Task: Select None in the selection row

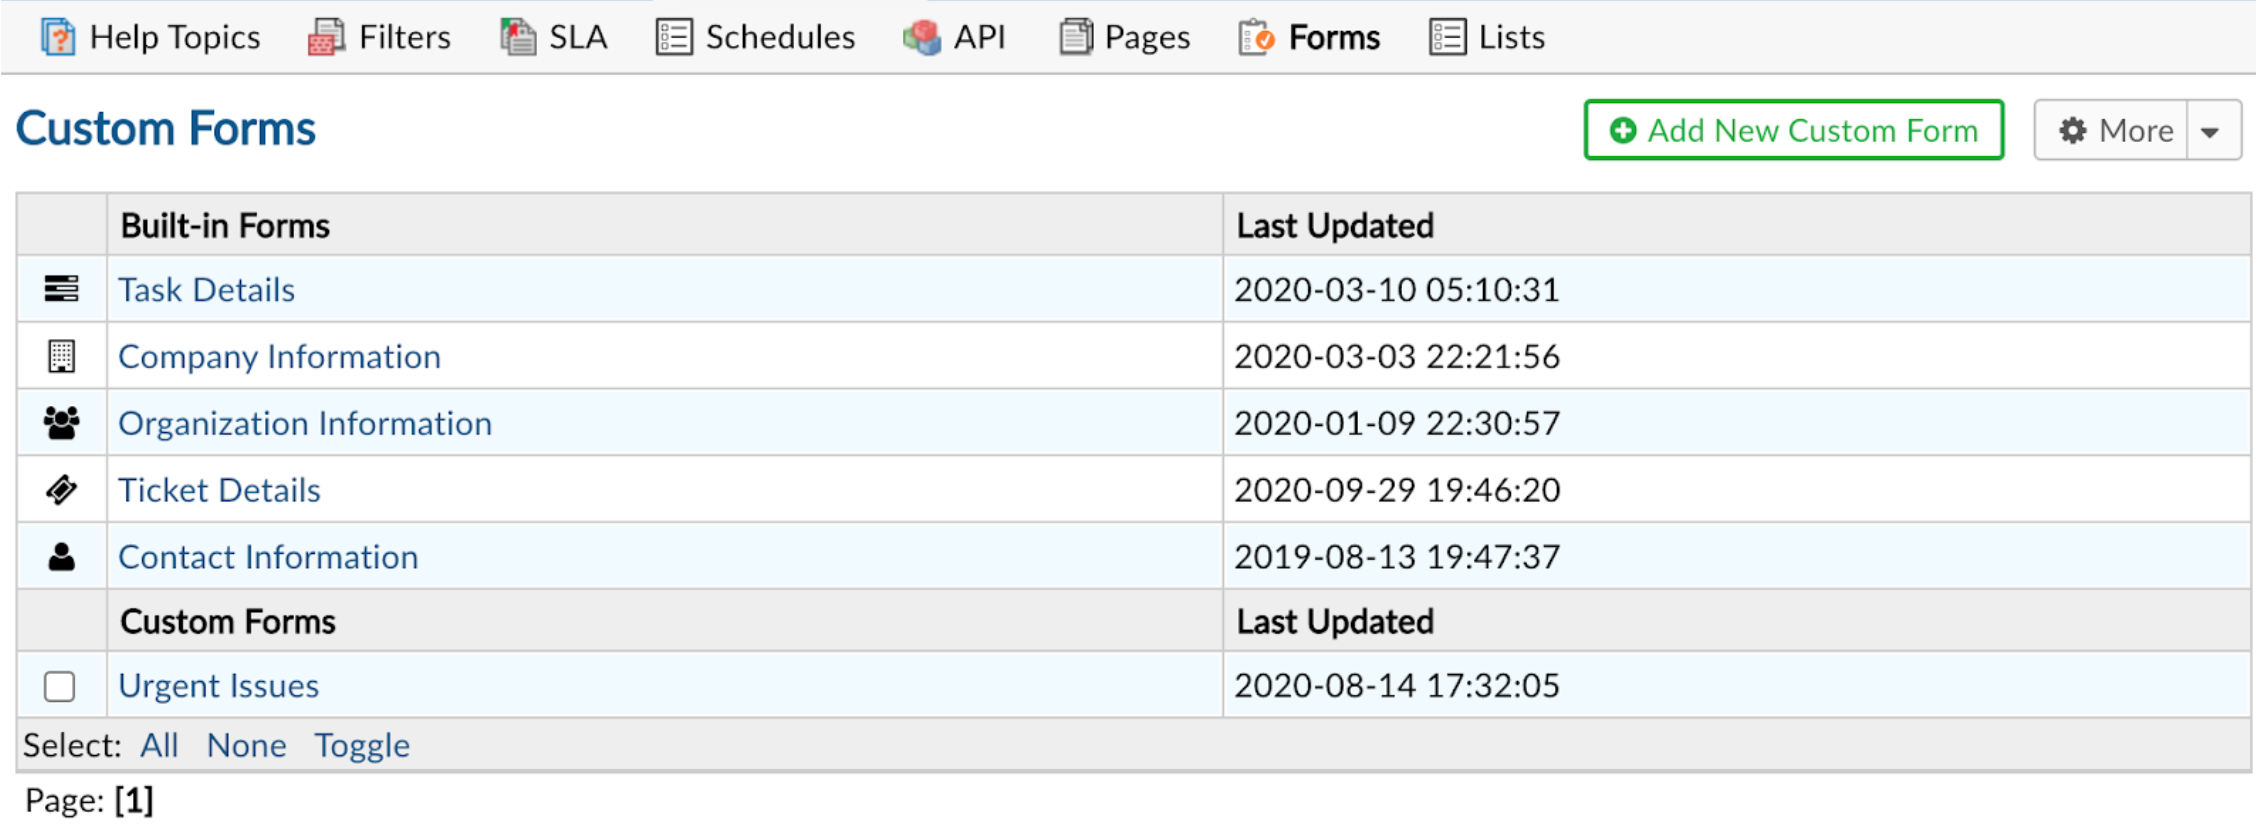Action: coord(246,746)
